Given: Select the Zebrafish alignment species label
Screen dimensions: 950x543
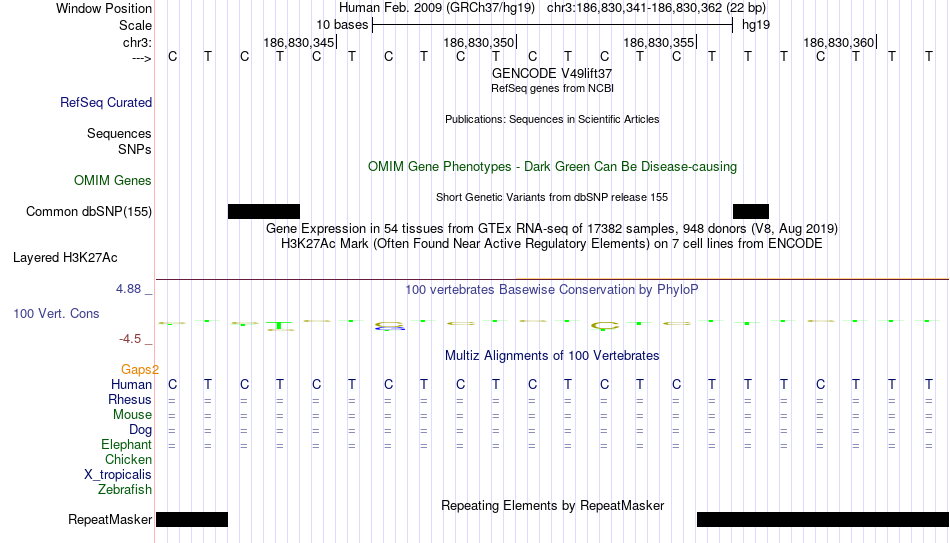Looking at the screenshot, I should [125, 490].
